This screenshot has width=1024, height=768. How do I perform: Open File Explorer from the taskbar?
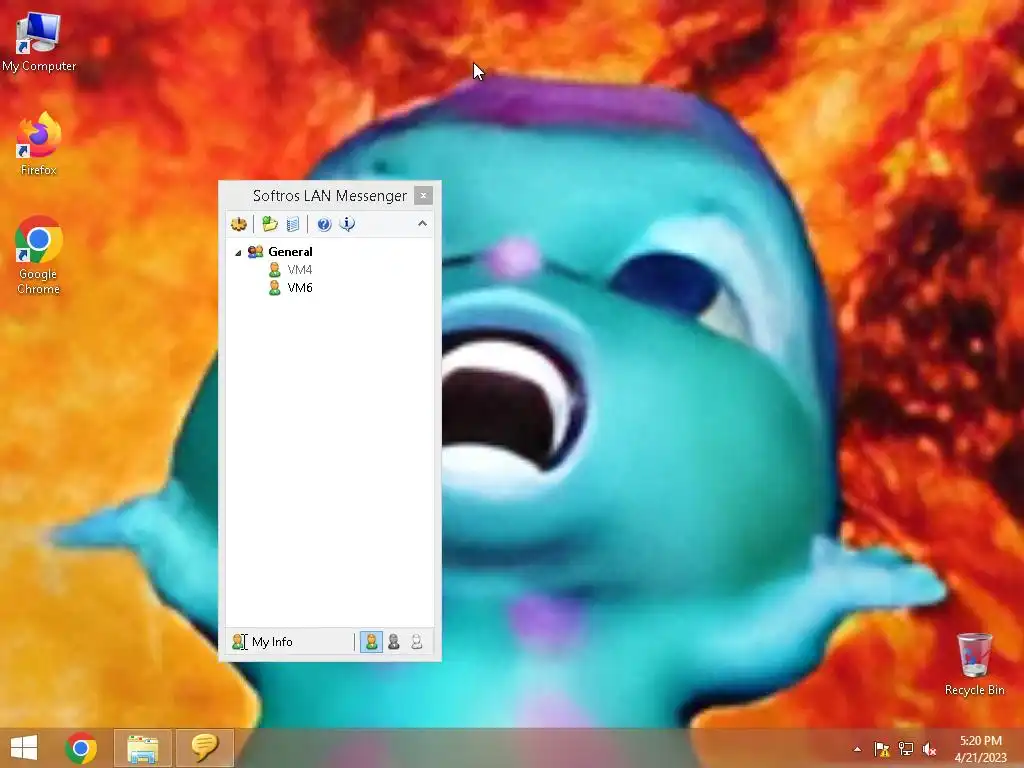coord(142,748)
